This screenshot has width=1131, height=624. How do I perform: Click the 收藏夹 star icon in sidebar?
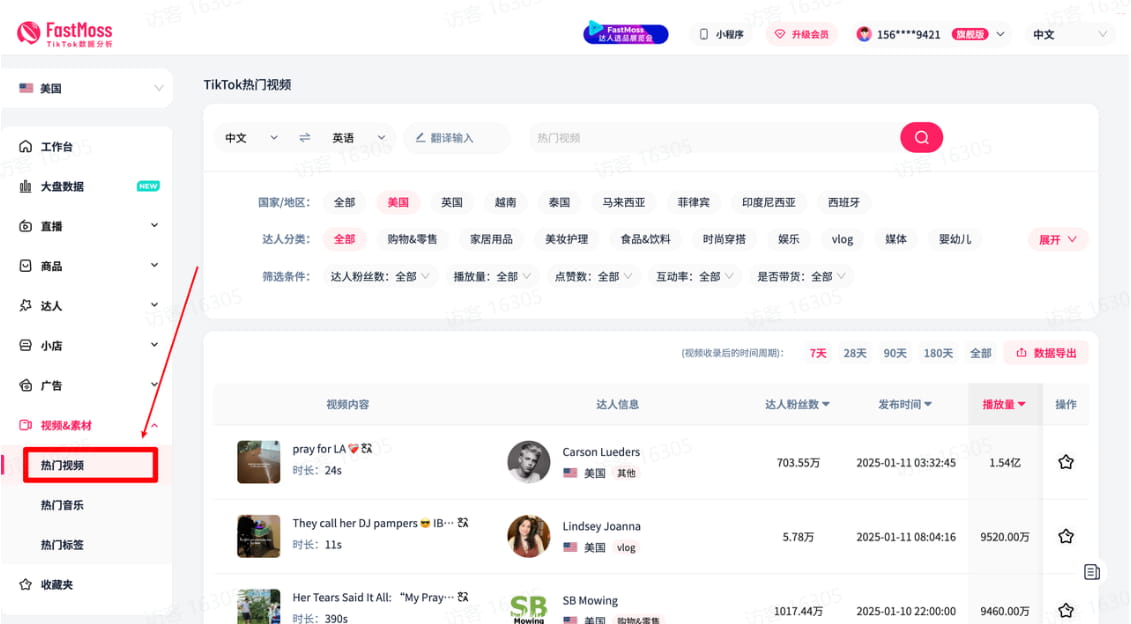pos(25,584)
